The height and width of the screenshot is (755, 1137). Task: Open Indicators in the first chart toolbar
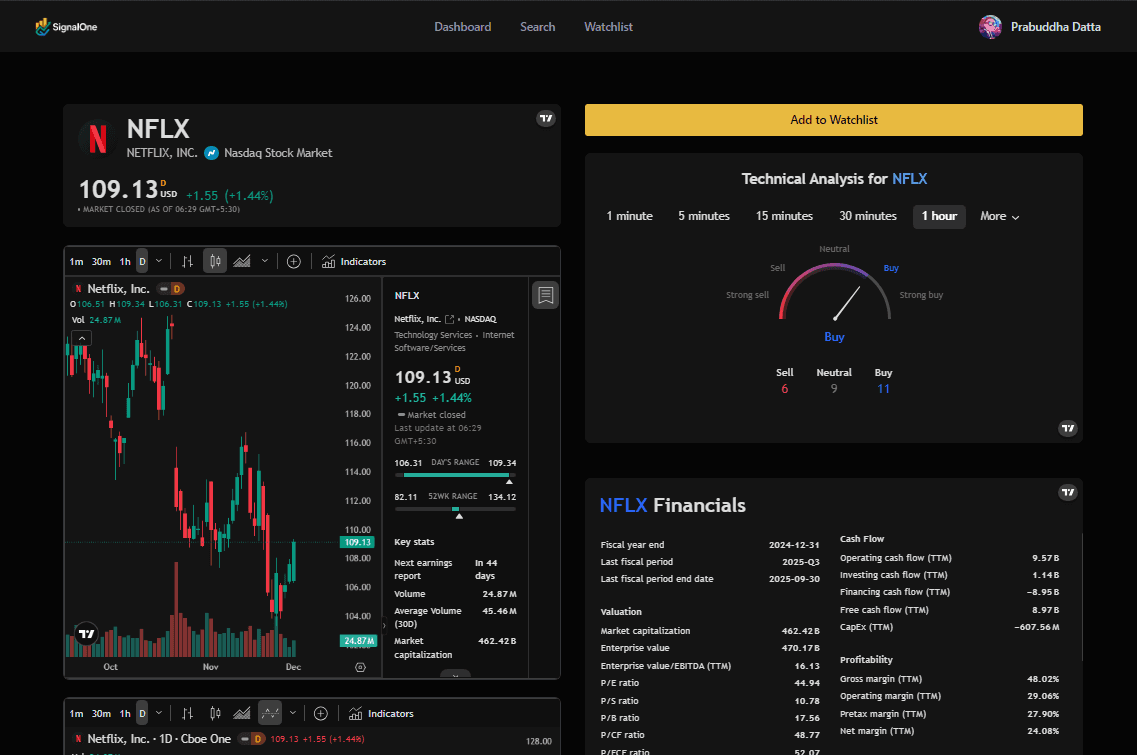click(x=354, y=261)
